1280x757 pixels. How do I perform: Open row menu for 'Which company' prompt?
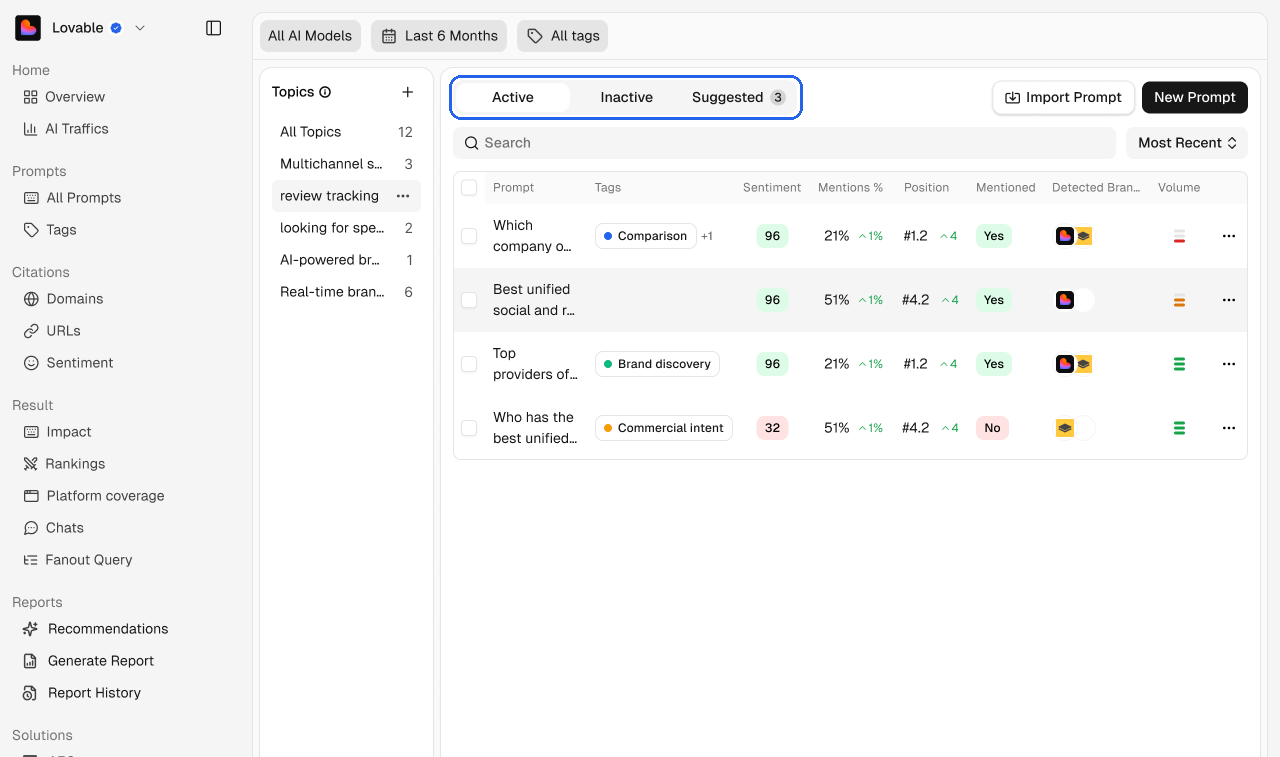(1229, 236)
